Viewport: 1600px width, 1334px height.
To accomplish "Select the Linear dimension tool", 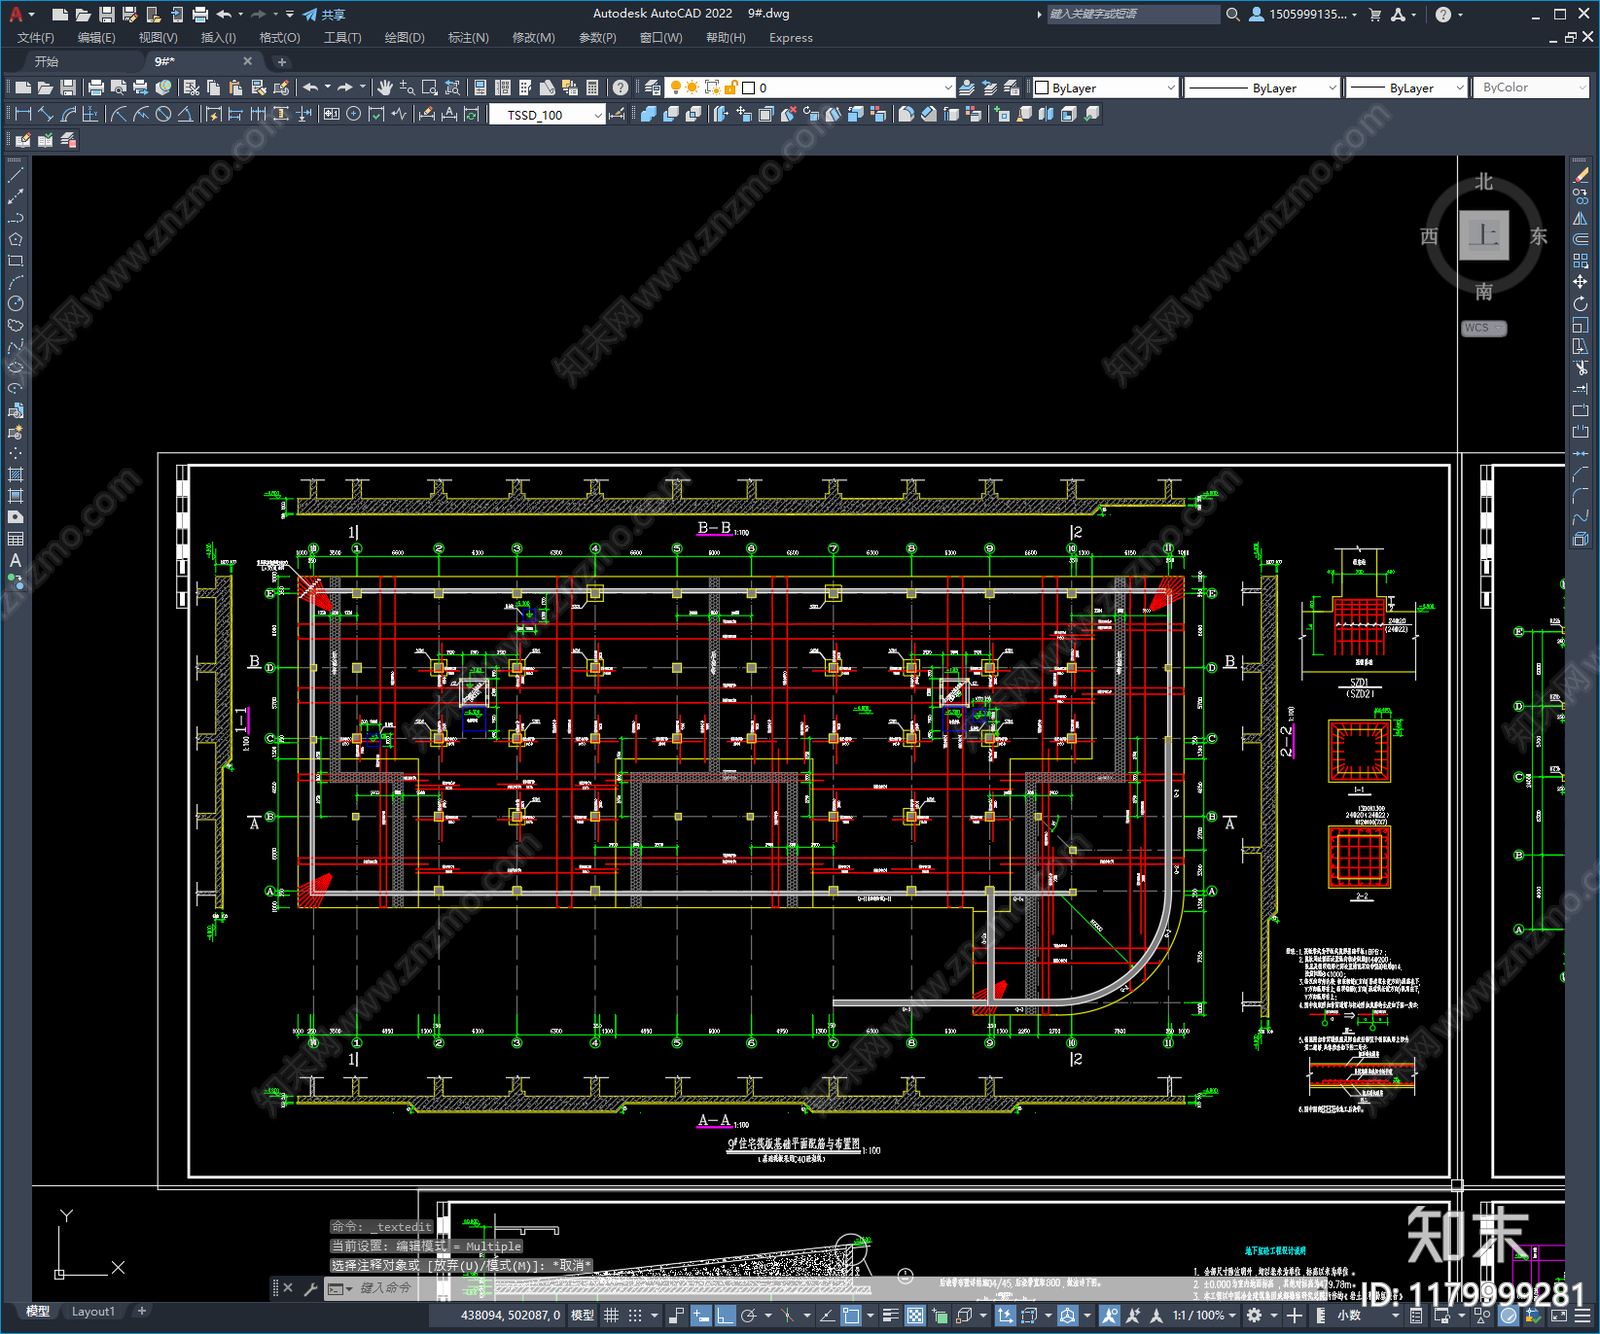I will pos(23,114).
